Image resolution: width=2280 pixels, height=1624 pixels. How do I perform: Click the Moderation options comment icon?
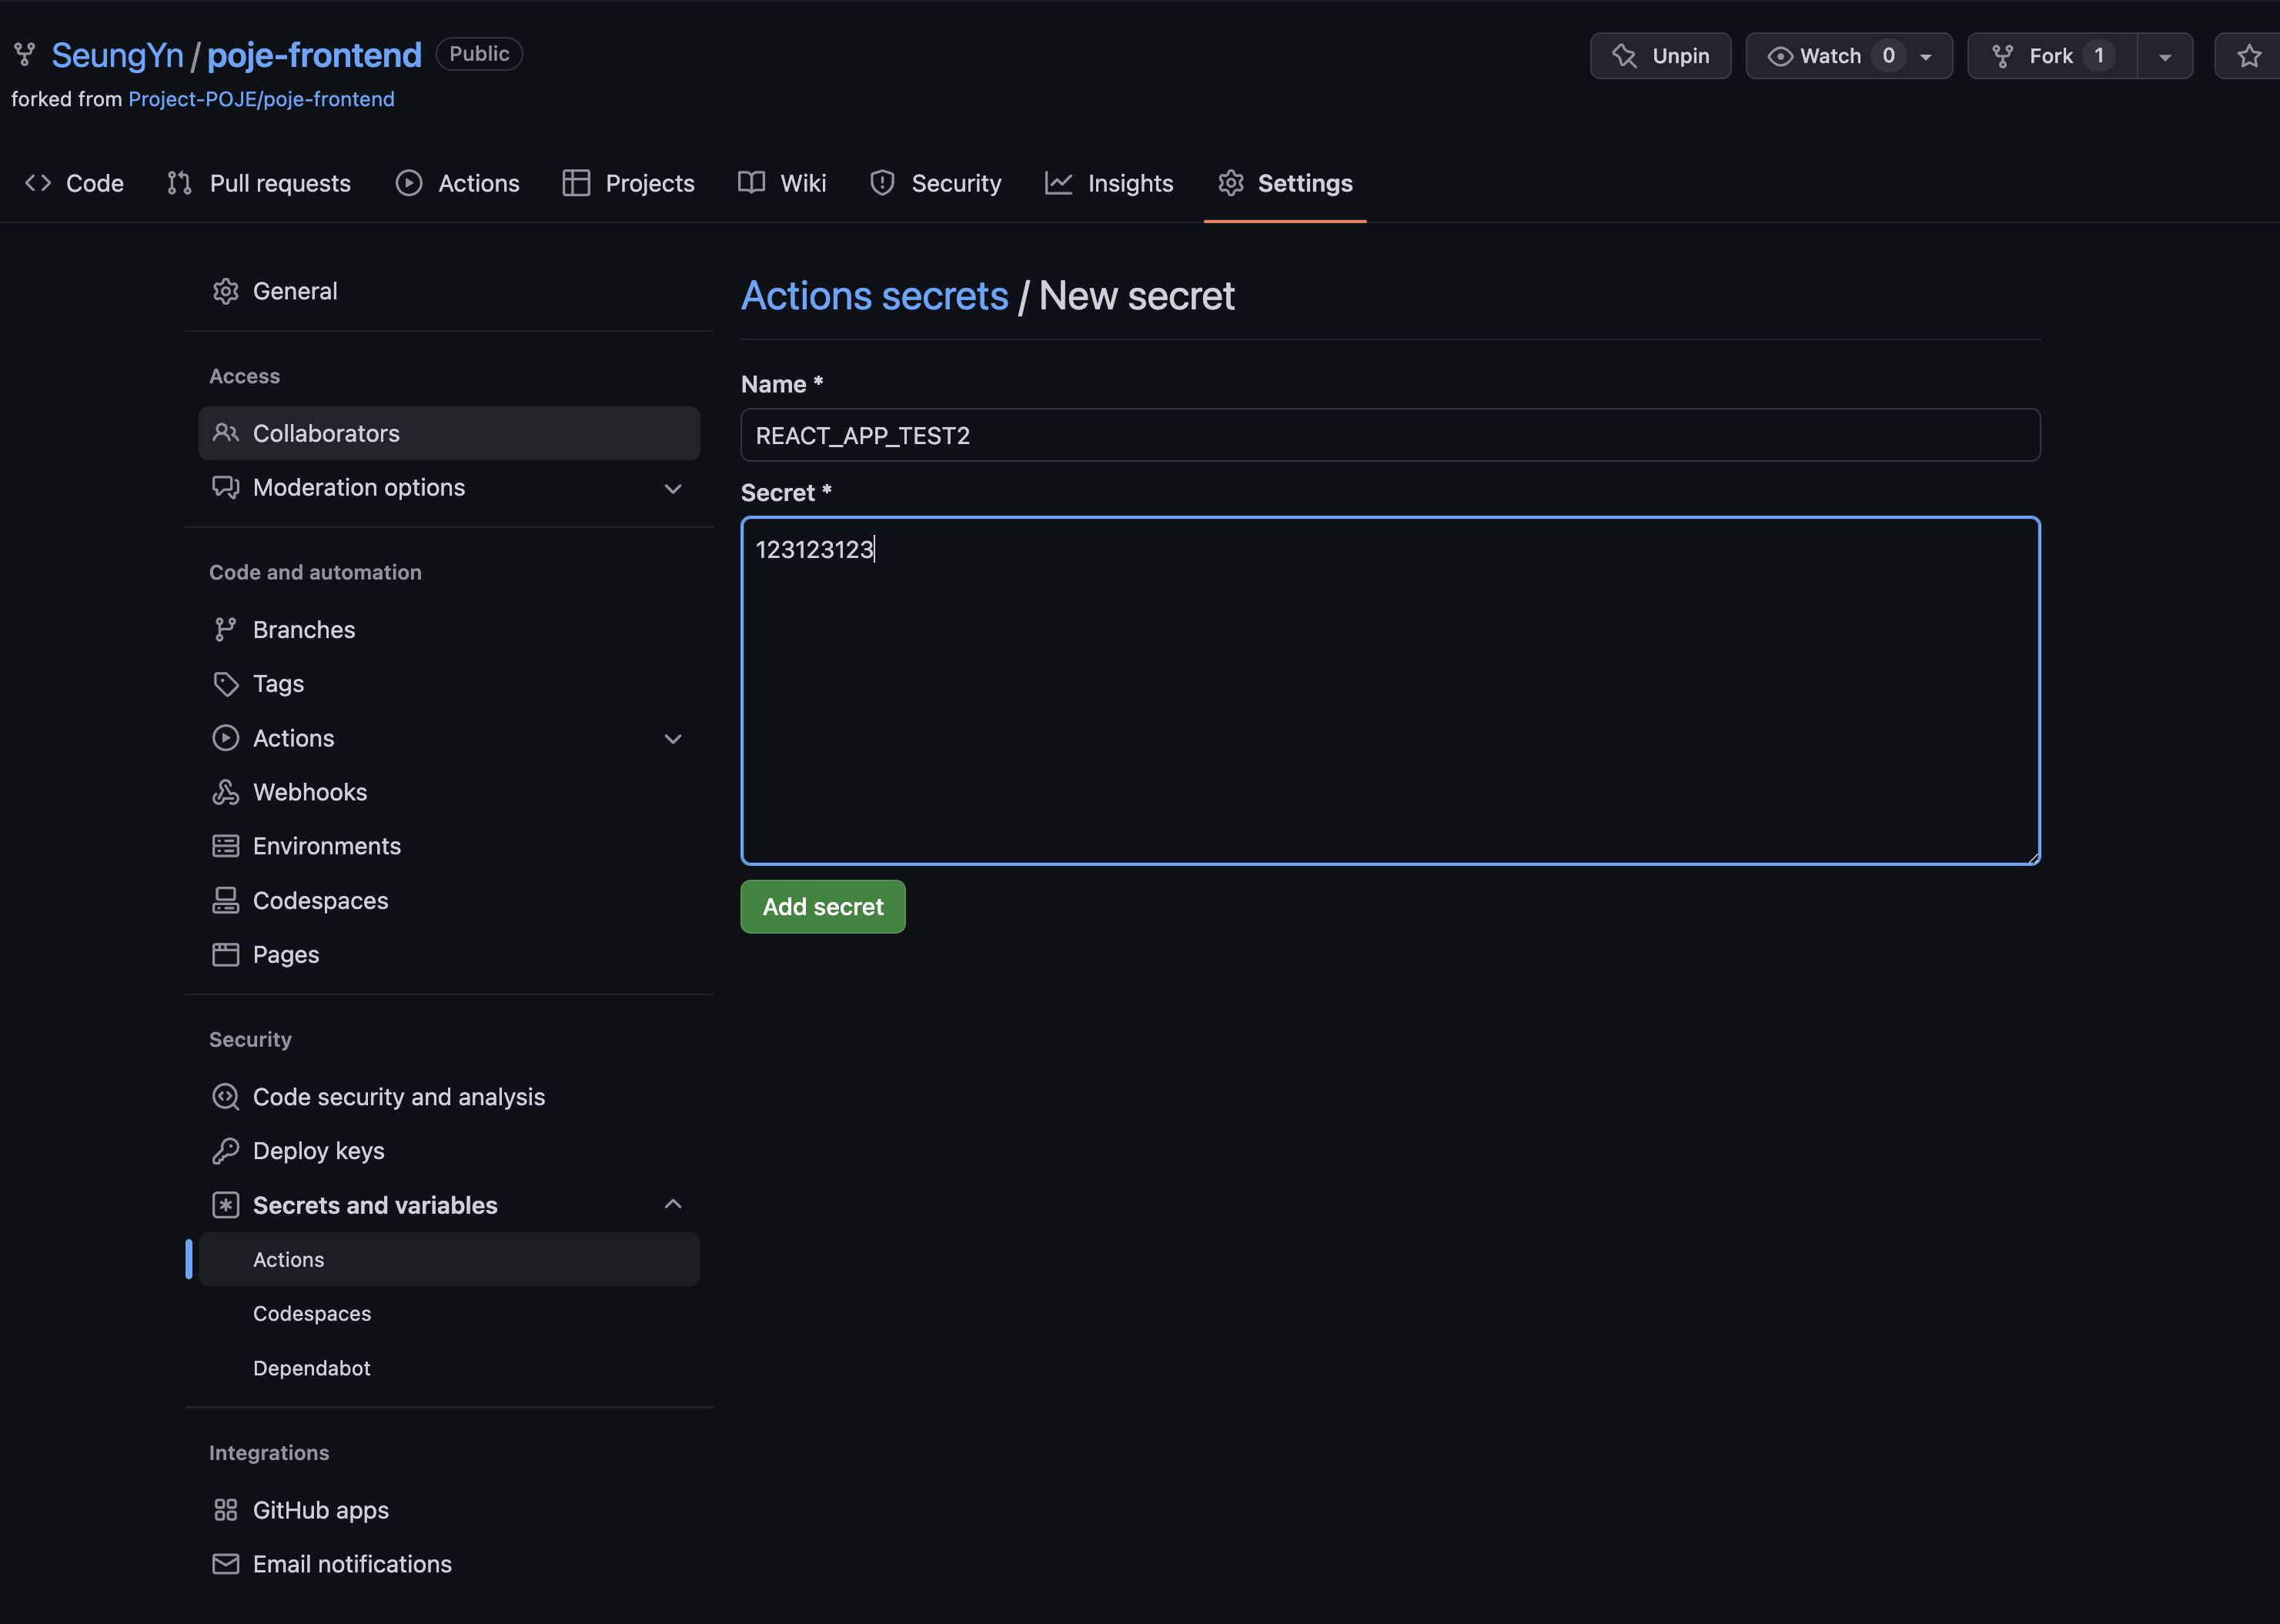coord(226,487)
